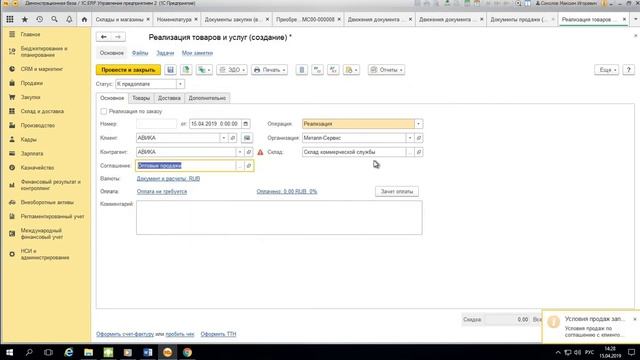
Task: Open Казначейство section in sidebar
Action: (x=37, y=167)
